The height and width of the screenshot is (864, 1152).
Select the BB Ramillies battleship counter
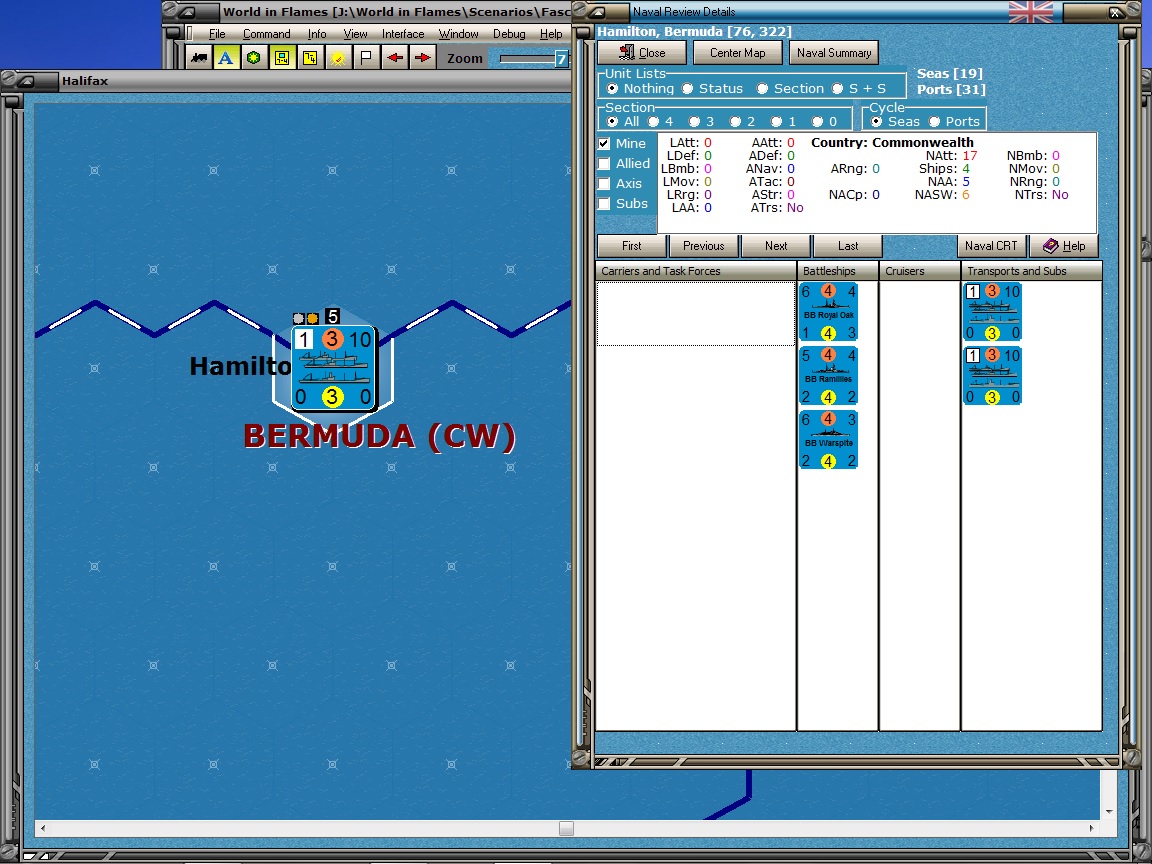828,376
